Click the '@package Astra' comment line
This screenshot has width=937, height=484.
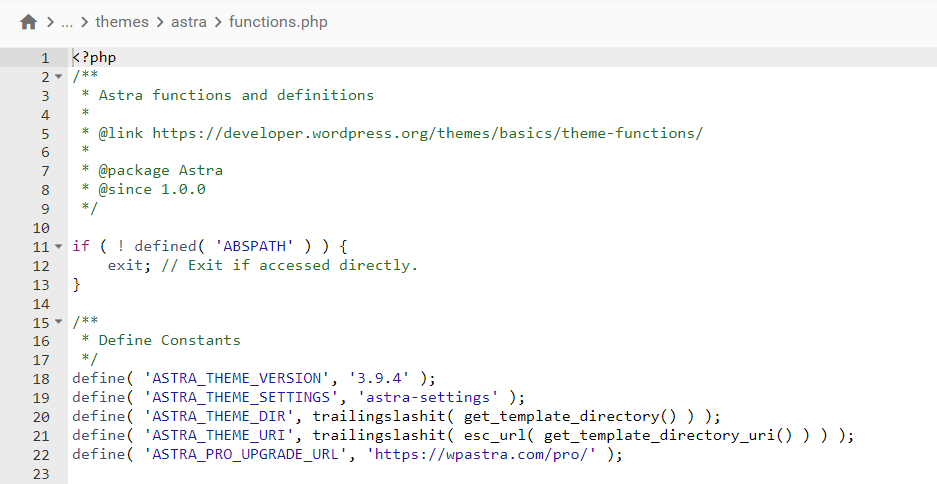click(160, 171)
